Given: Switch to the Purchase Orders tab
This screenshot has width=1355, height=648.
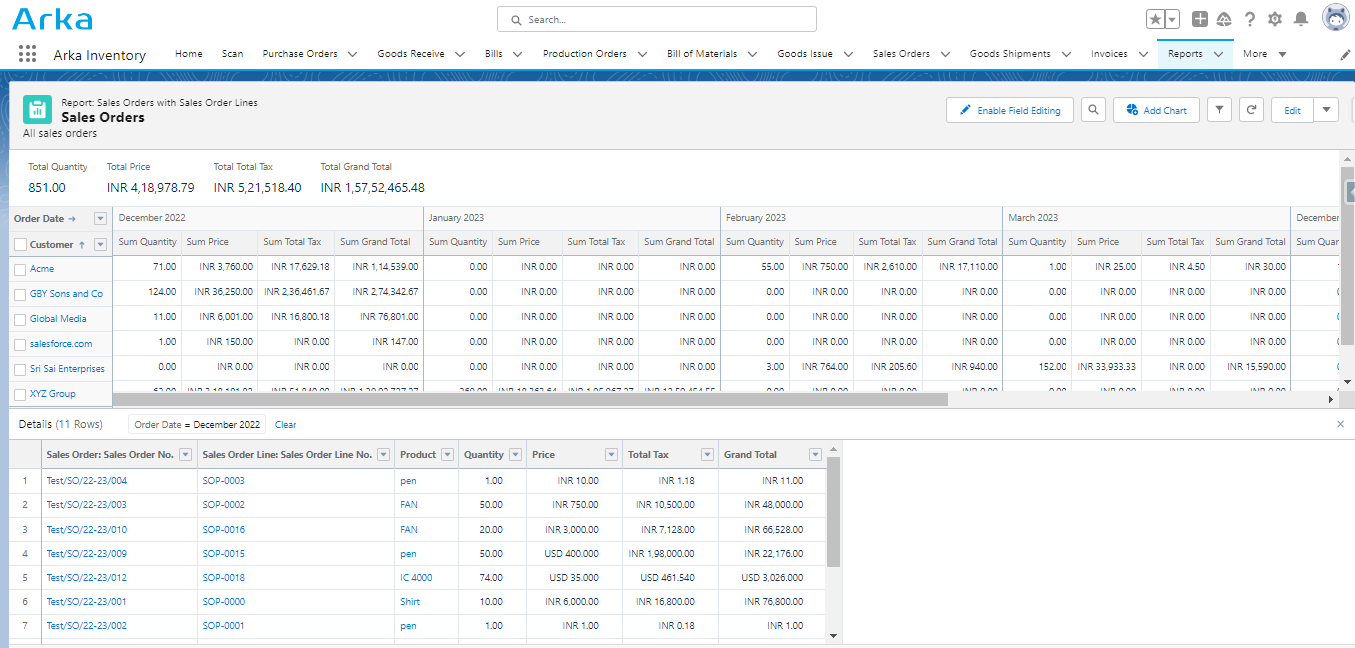Looking at the screenshot, I should click(x=302, y=54).
